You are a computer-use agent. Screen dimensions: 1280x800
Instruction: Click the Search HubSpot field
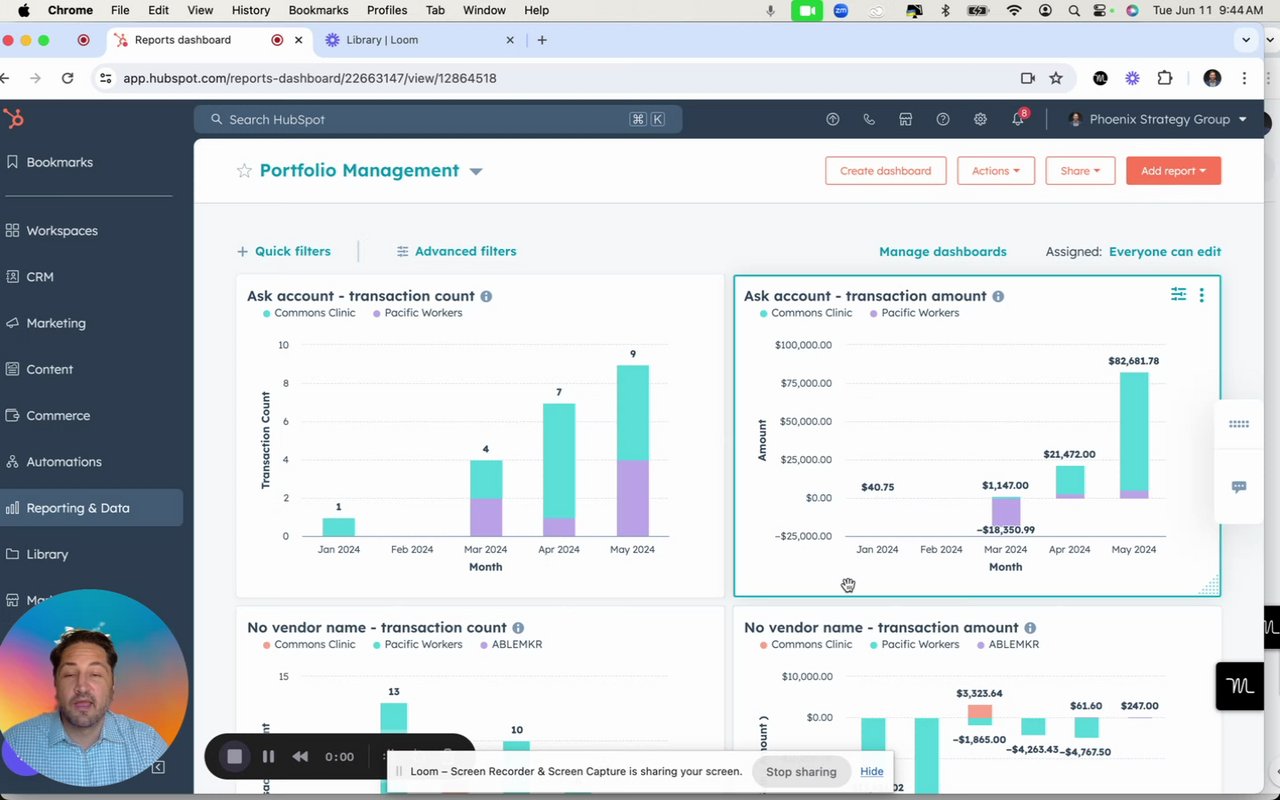coord(438,119)
